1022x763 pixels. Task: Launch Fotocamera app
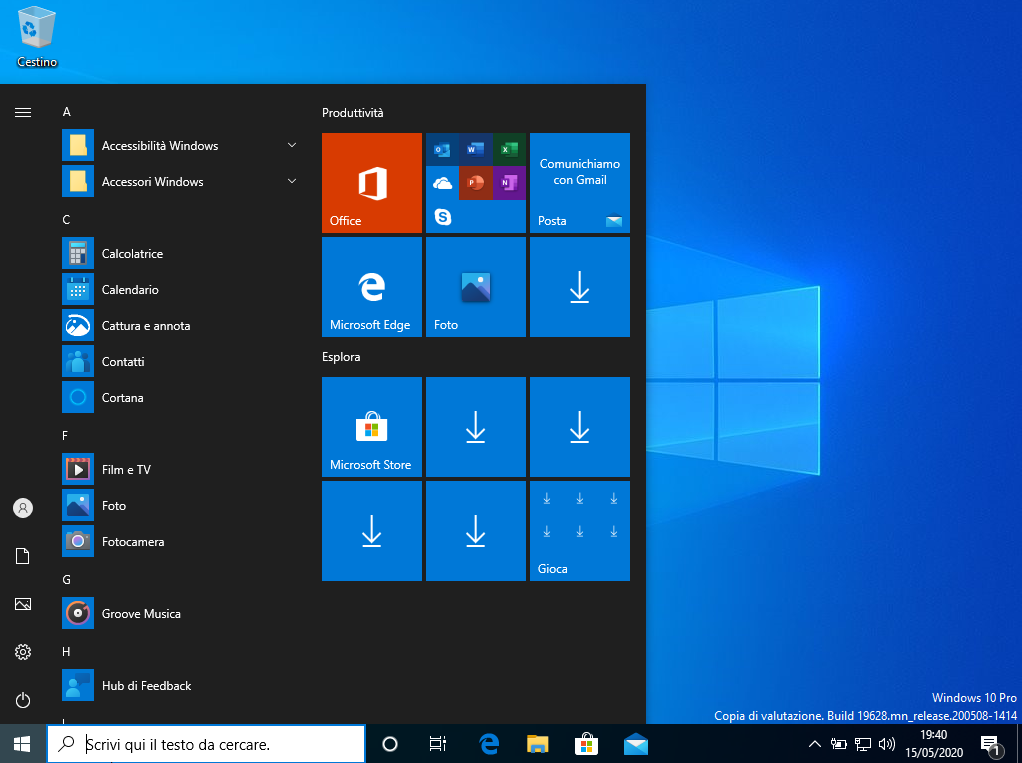(x=181, y=541)
